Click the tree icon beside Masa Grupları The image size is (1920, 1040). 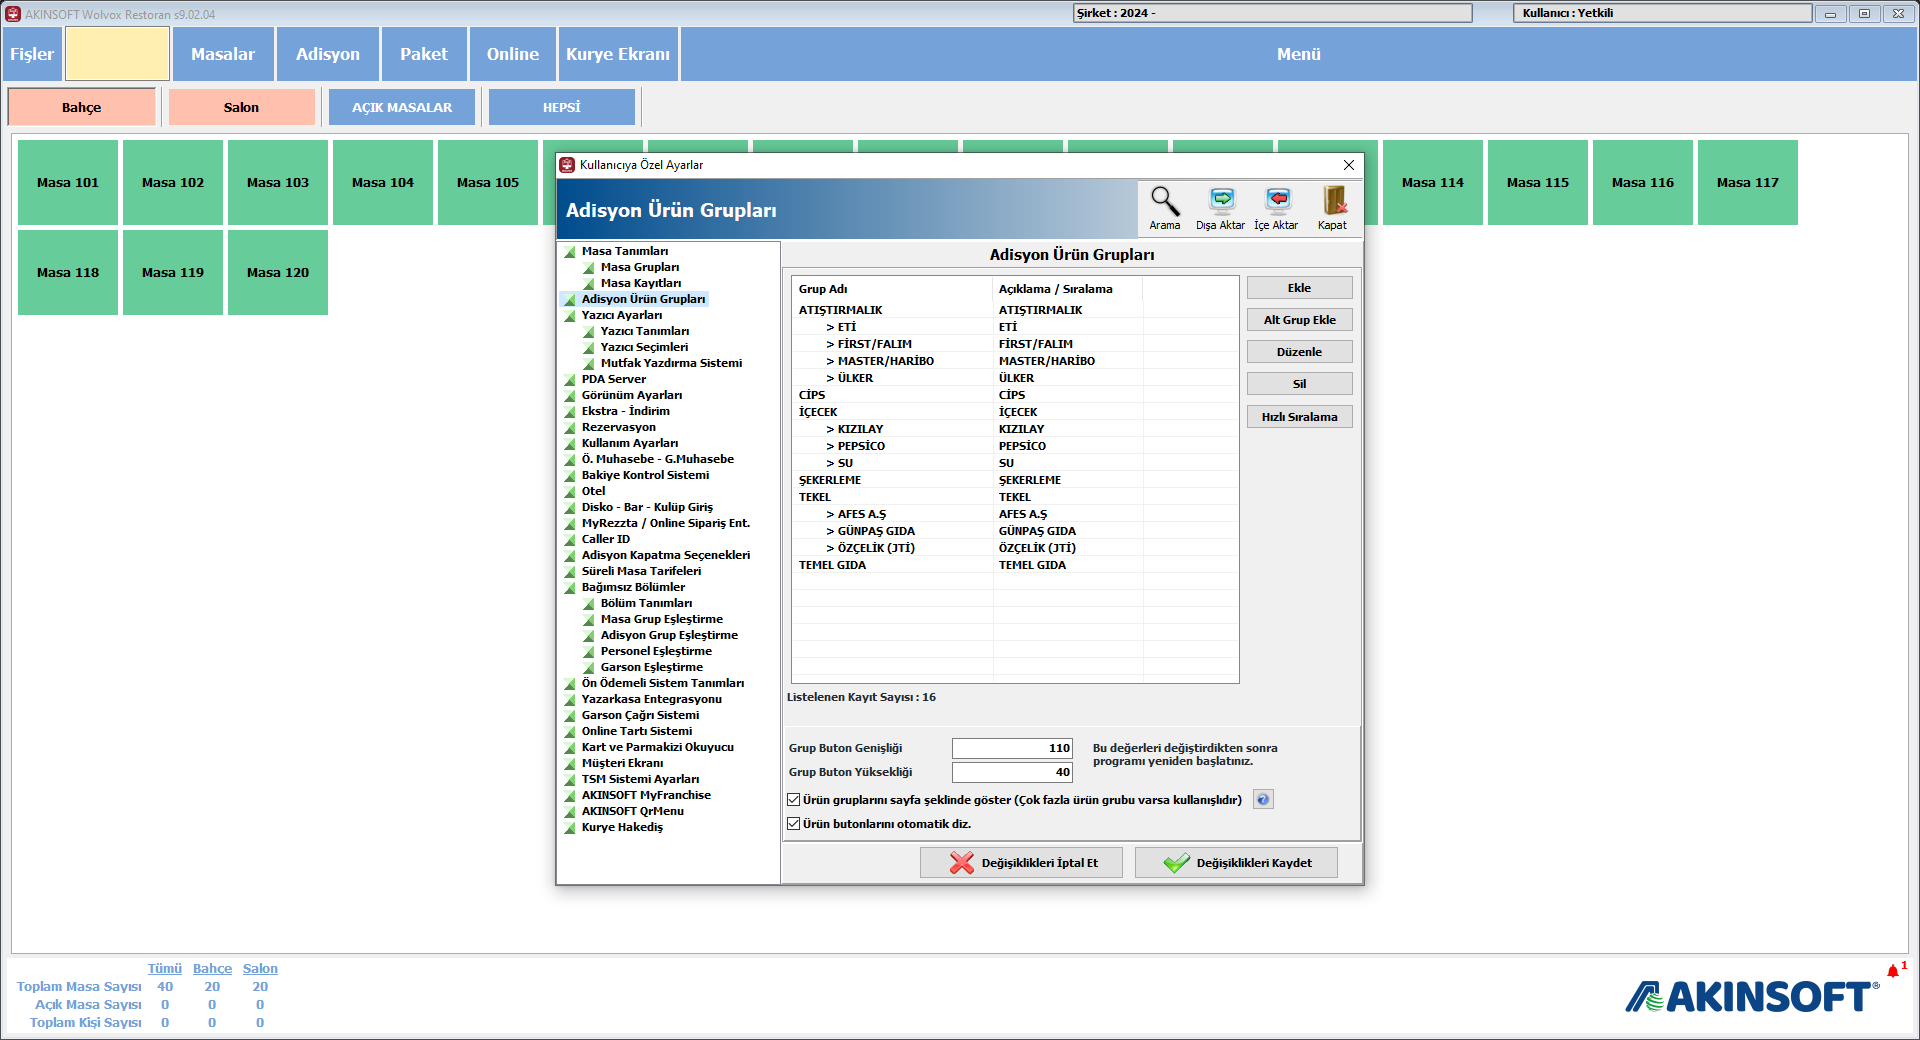coord(589,268)
